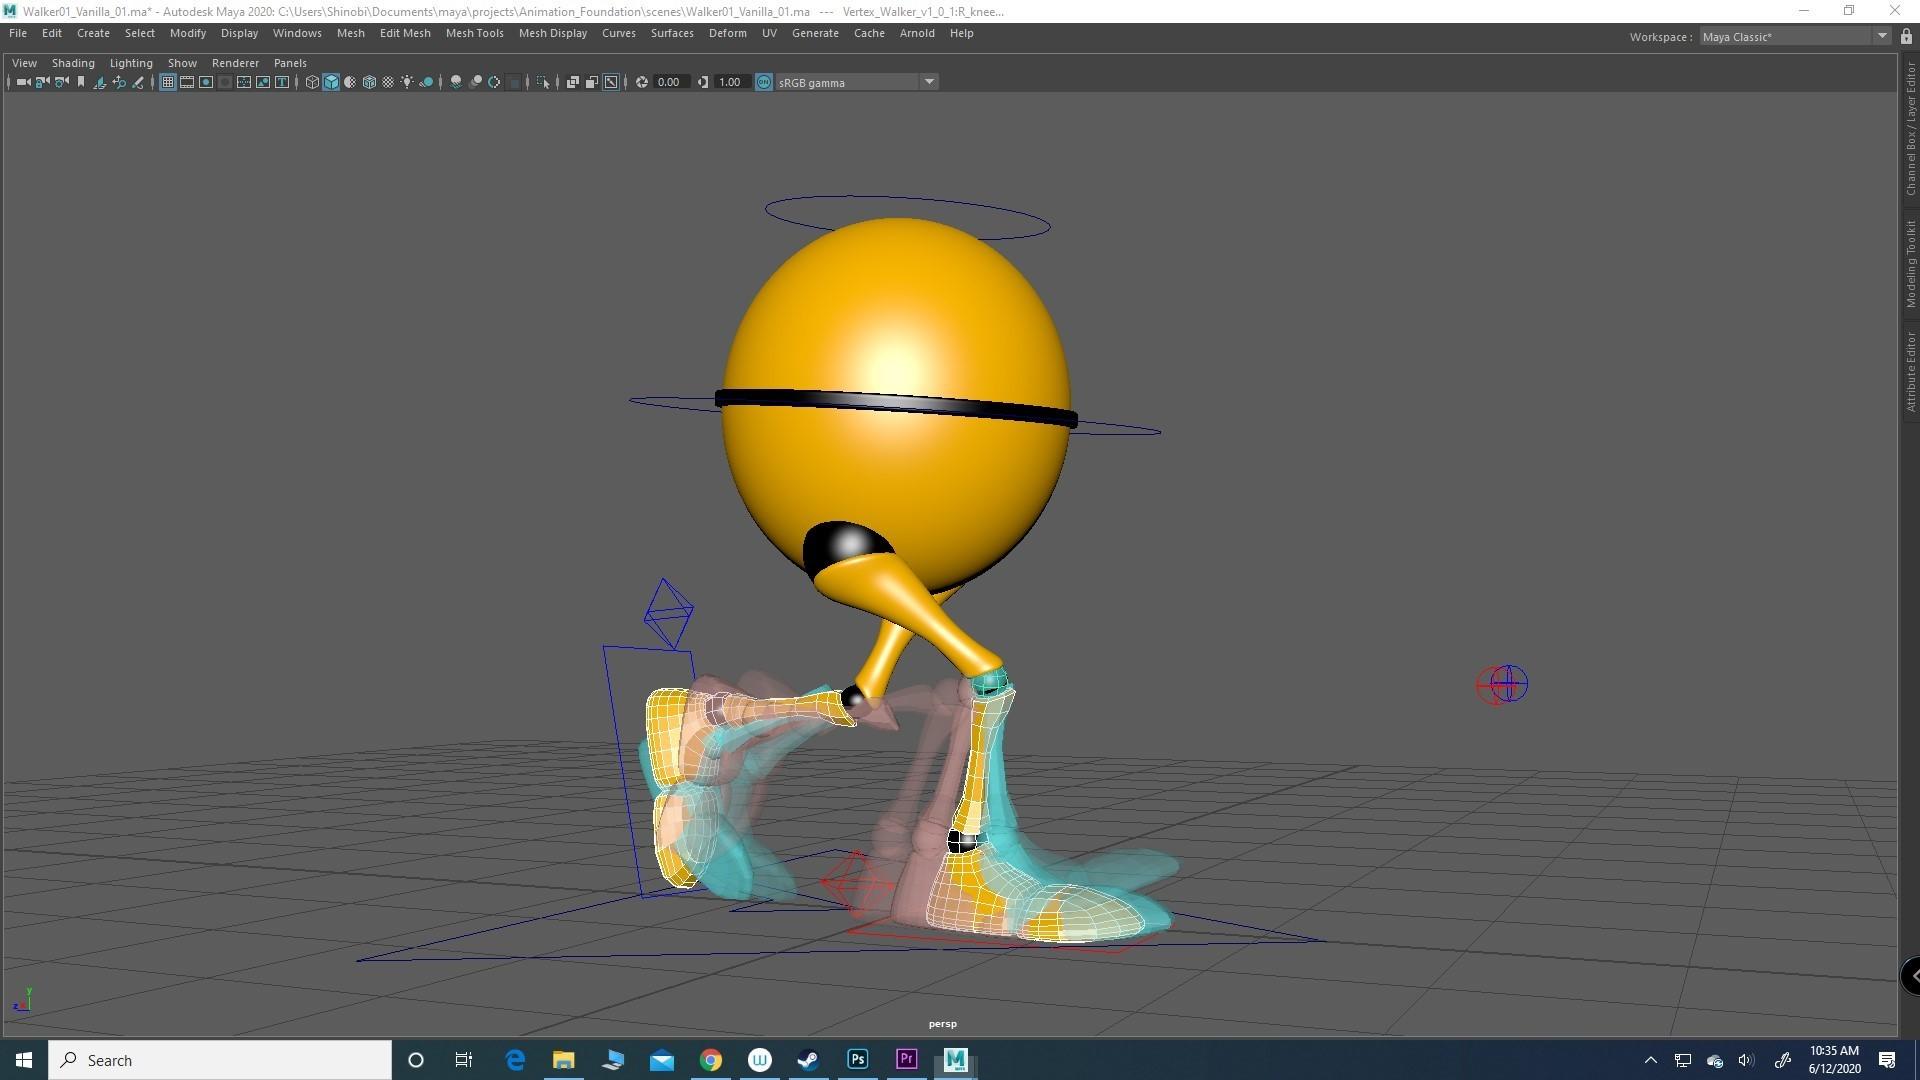Expand the Workspace Maya Classic dropdown
1920x1080 pixels.
tap(1881, 36)
